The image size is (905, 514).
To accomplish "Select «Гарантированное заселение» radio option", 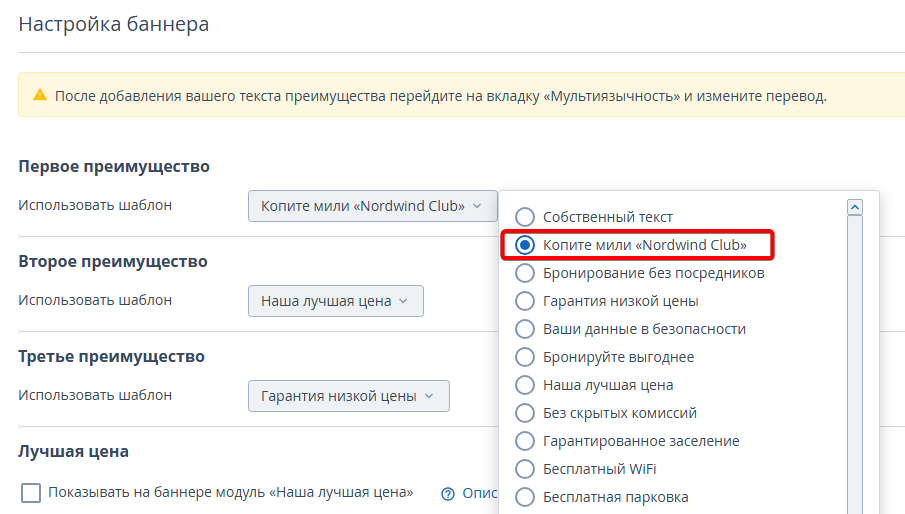I will pyautogui.click(x=525, y=441).
